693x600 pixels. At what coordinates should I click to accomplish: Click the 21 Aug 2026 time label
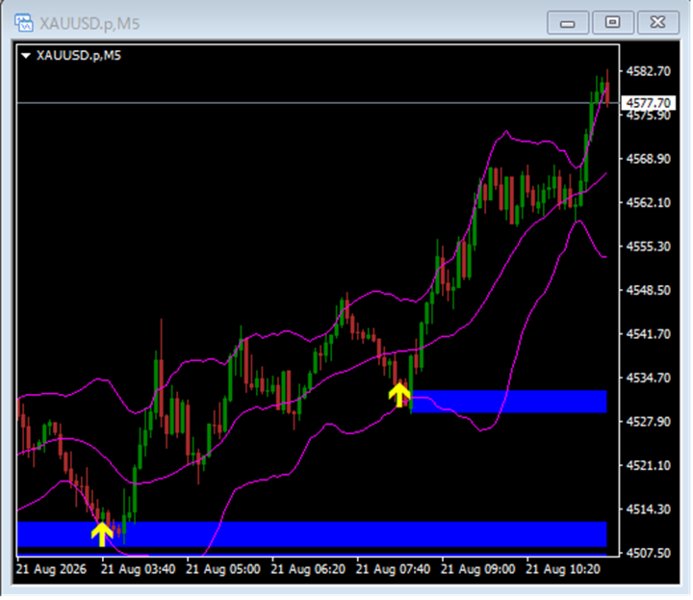[x=52, y=569]
